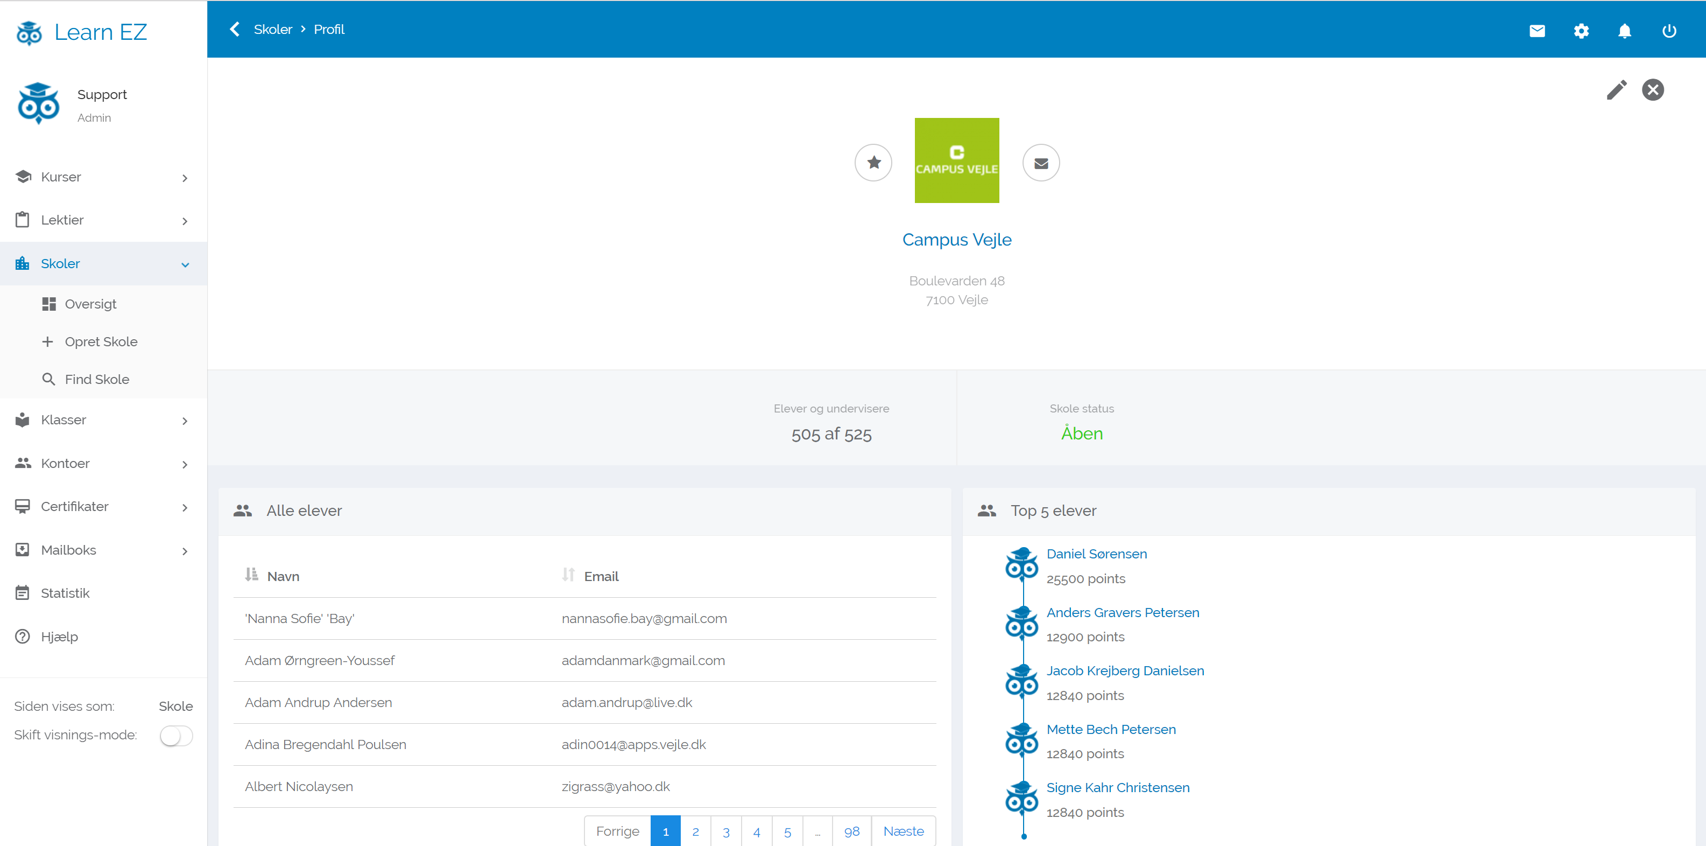Image resolution: width=1706 pixels, height=846 pixels.
Task: Click the favorite star icon beside school logo
Action: (x=873, y=162)
